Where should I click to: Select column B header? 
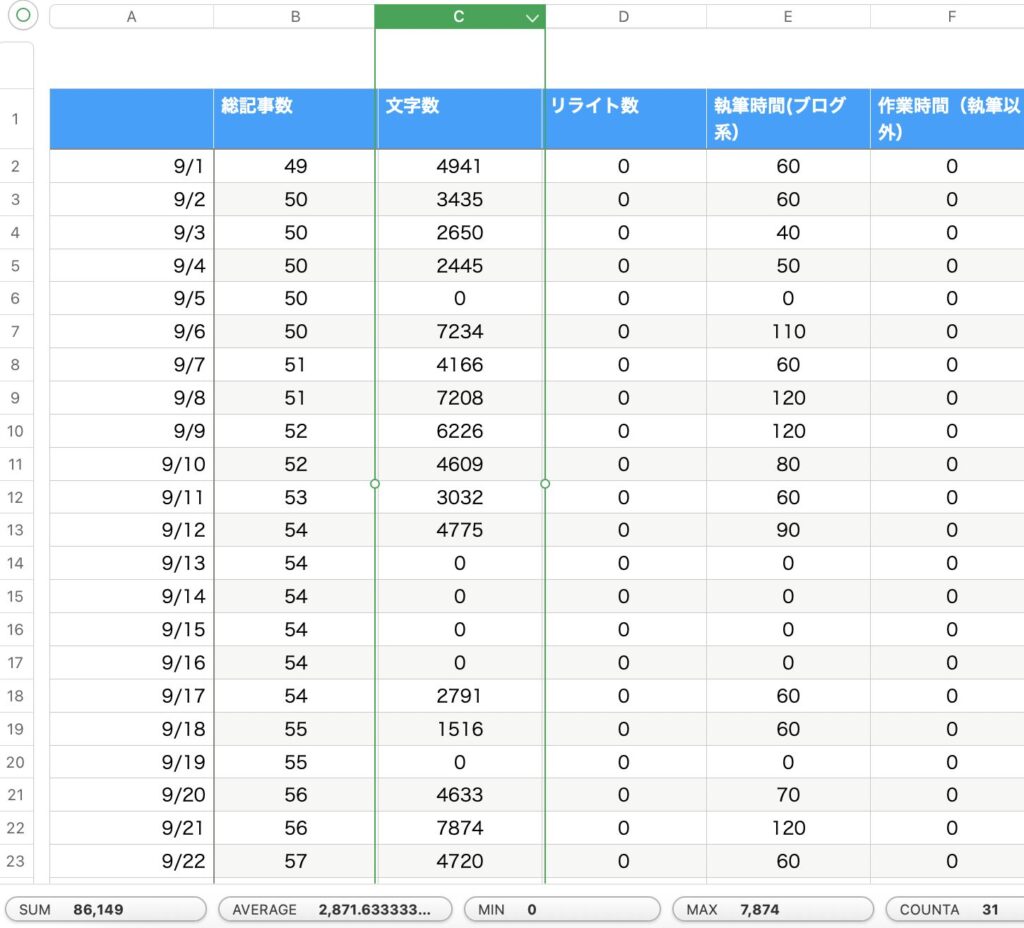[295, 17]
